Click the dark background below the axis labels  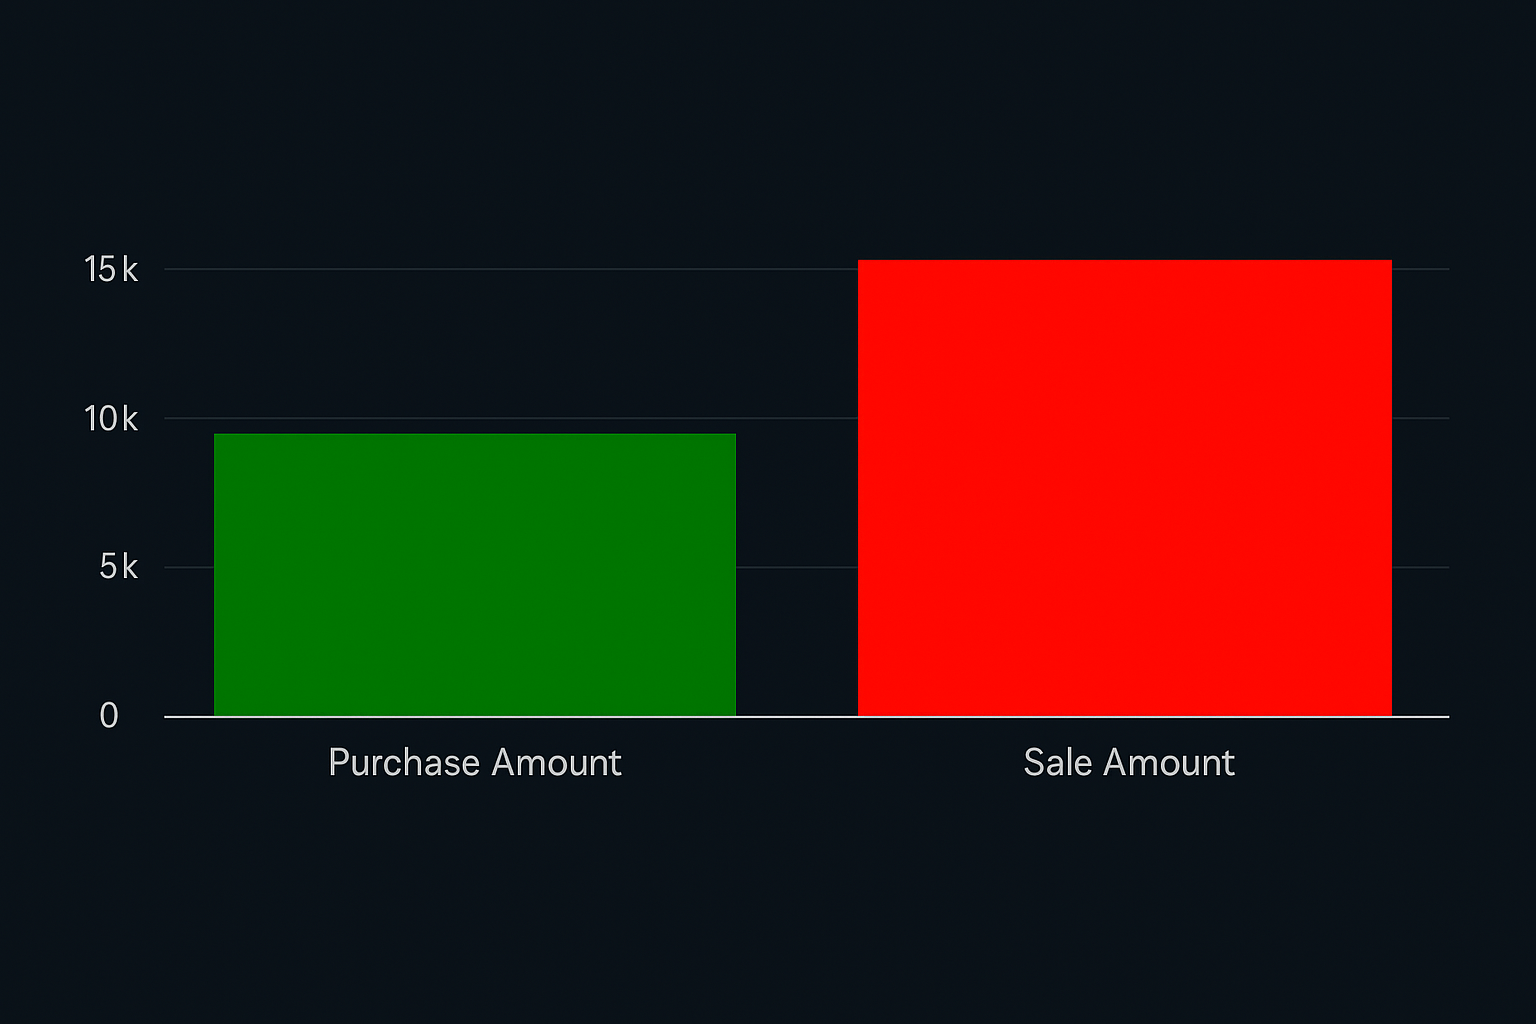coord(768,900)
